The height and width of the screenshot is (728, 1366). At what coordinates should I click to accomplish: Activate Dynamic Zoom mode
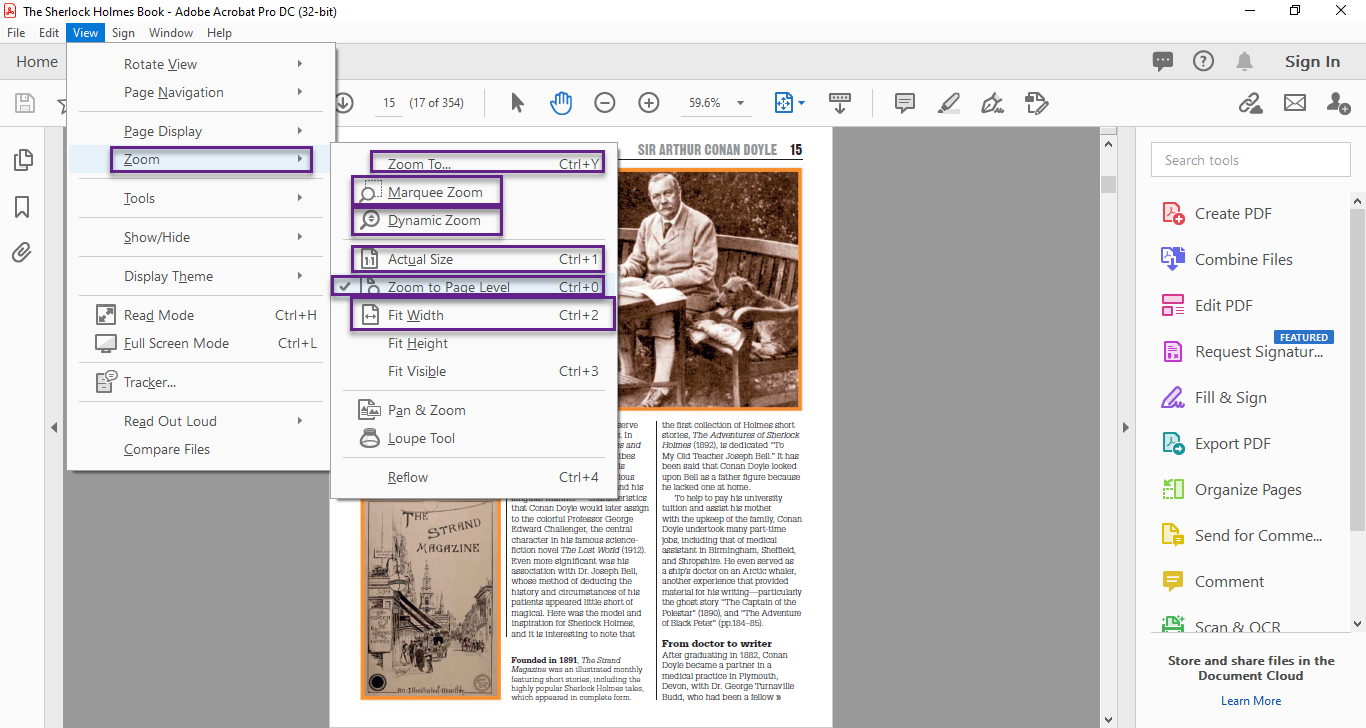tap(427, 220)
